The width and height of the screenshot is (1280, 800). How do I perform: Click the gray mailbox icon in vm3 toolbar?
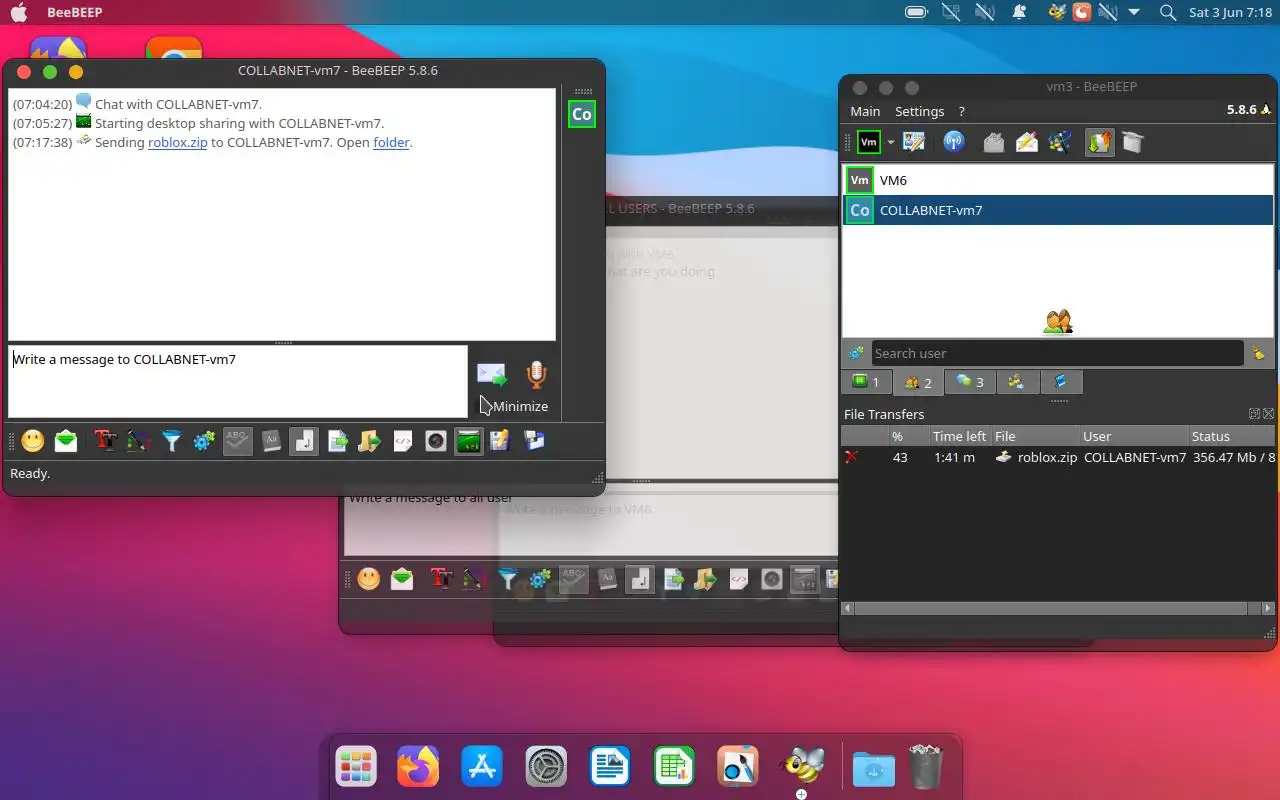pyautogui.click(x=993, y=142)
